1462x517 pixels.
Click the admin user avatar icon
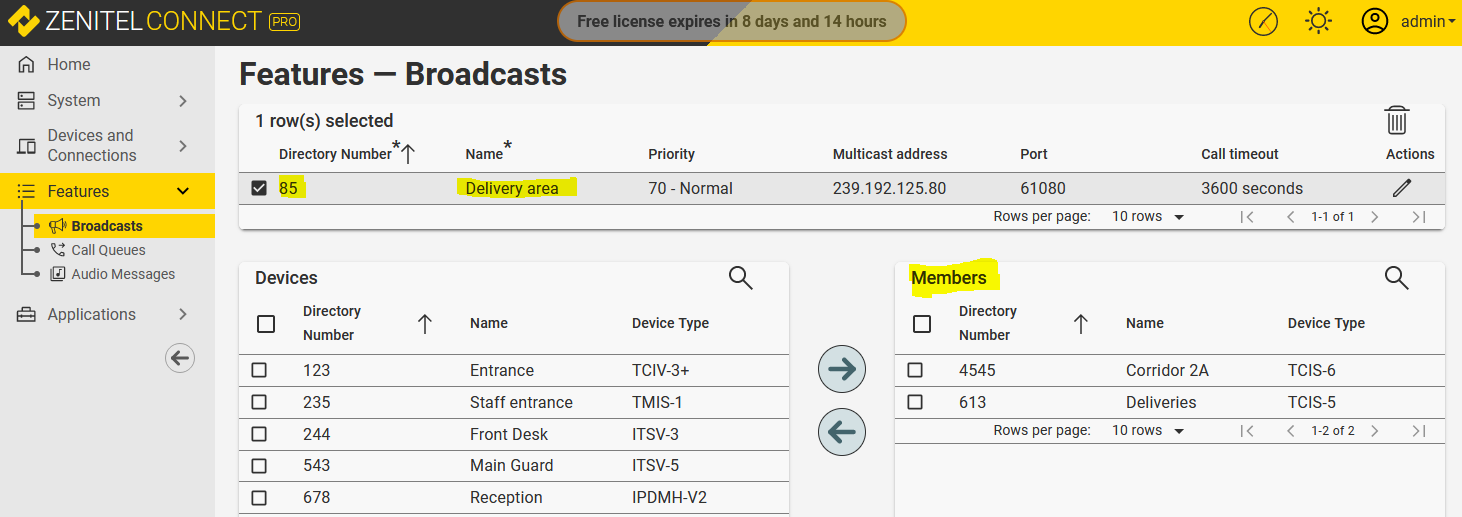click(1375, 21)
